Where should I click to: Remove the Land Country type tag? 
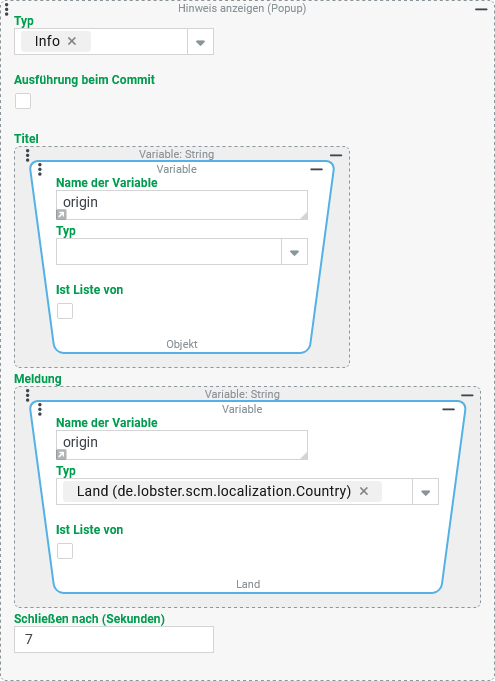[364, 491]
